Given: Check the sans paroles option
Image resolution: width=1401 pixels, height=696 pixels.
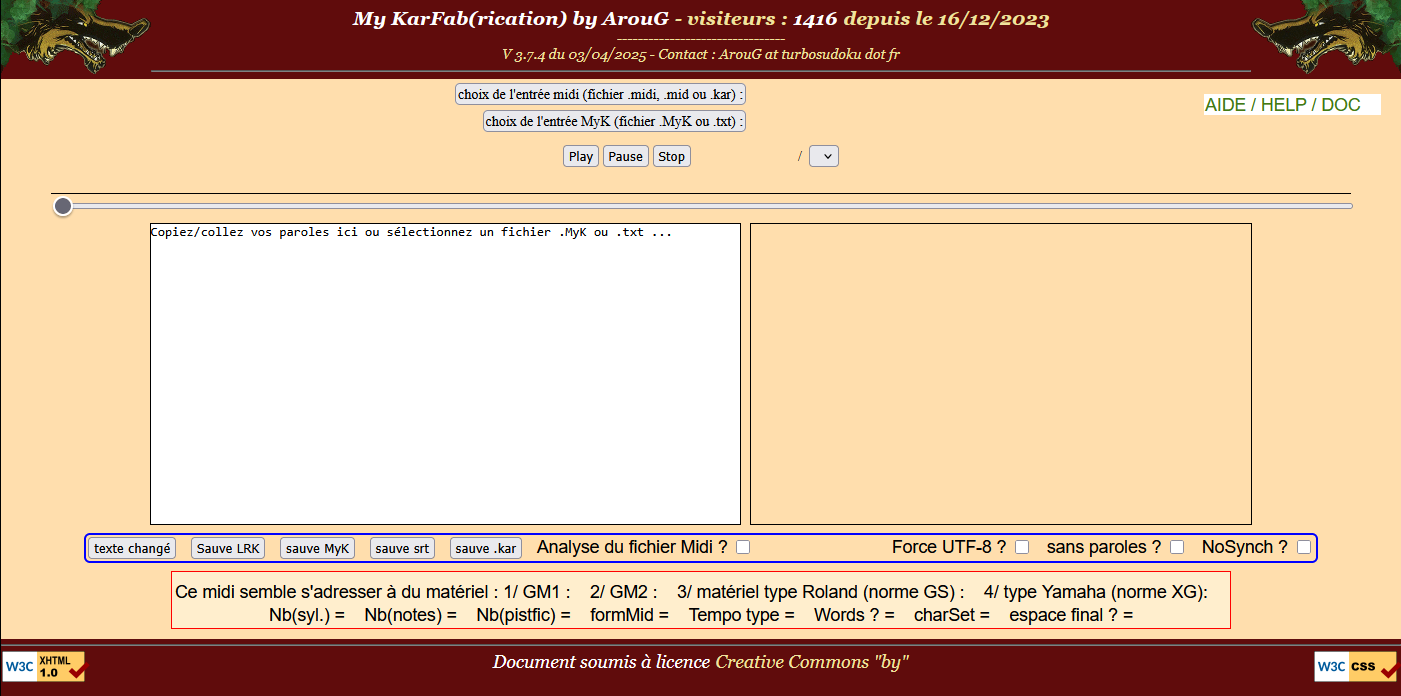Looking at the screenshot, I should pos(1177,547).
